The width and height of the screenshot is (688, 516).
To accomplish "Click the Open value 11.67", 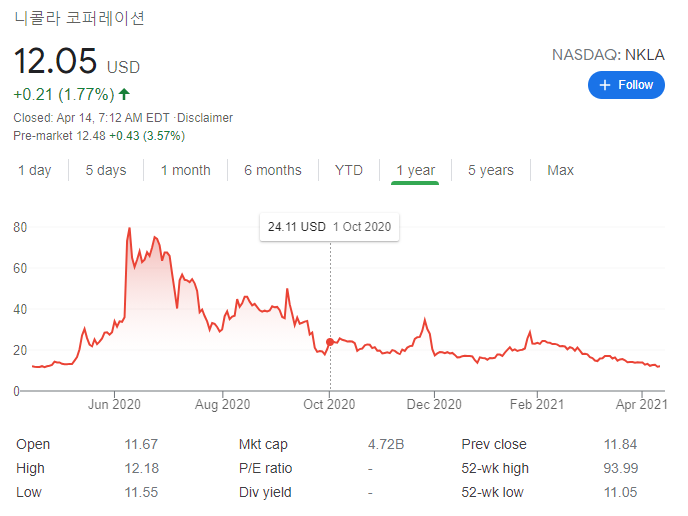I will point(141,444).
